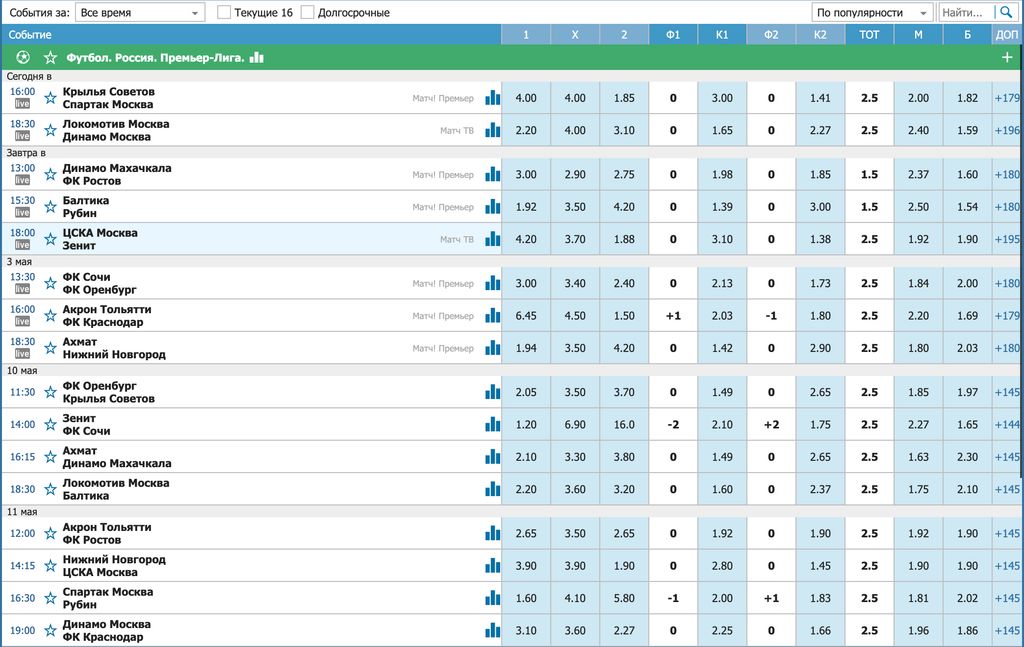Click the soccer ball icon in league header
The image size is (1024, 647).
pos(23,57)
